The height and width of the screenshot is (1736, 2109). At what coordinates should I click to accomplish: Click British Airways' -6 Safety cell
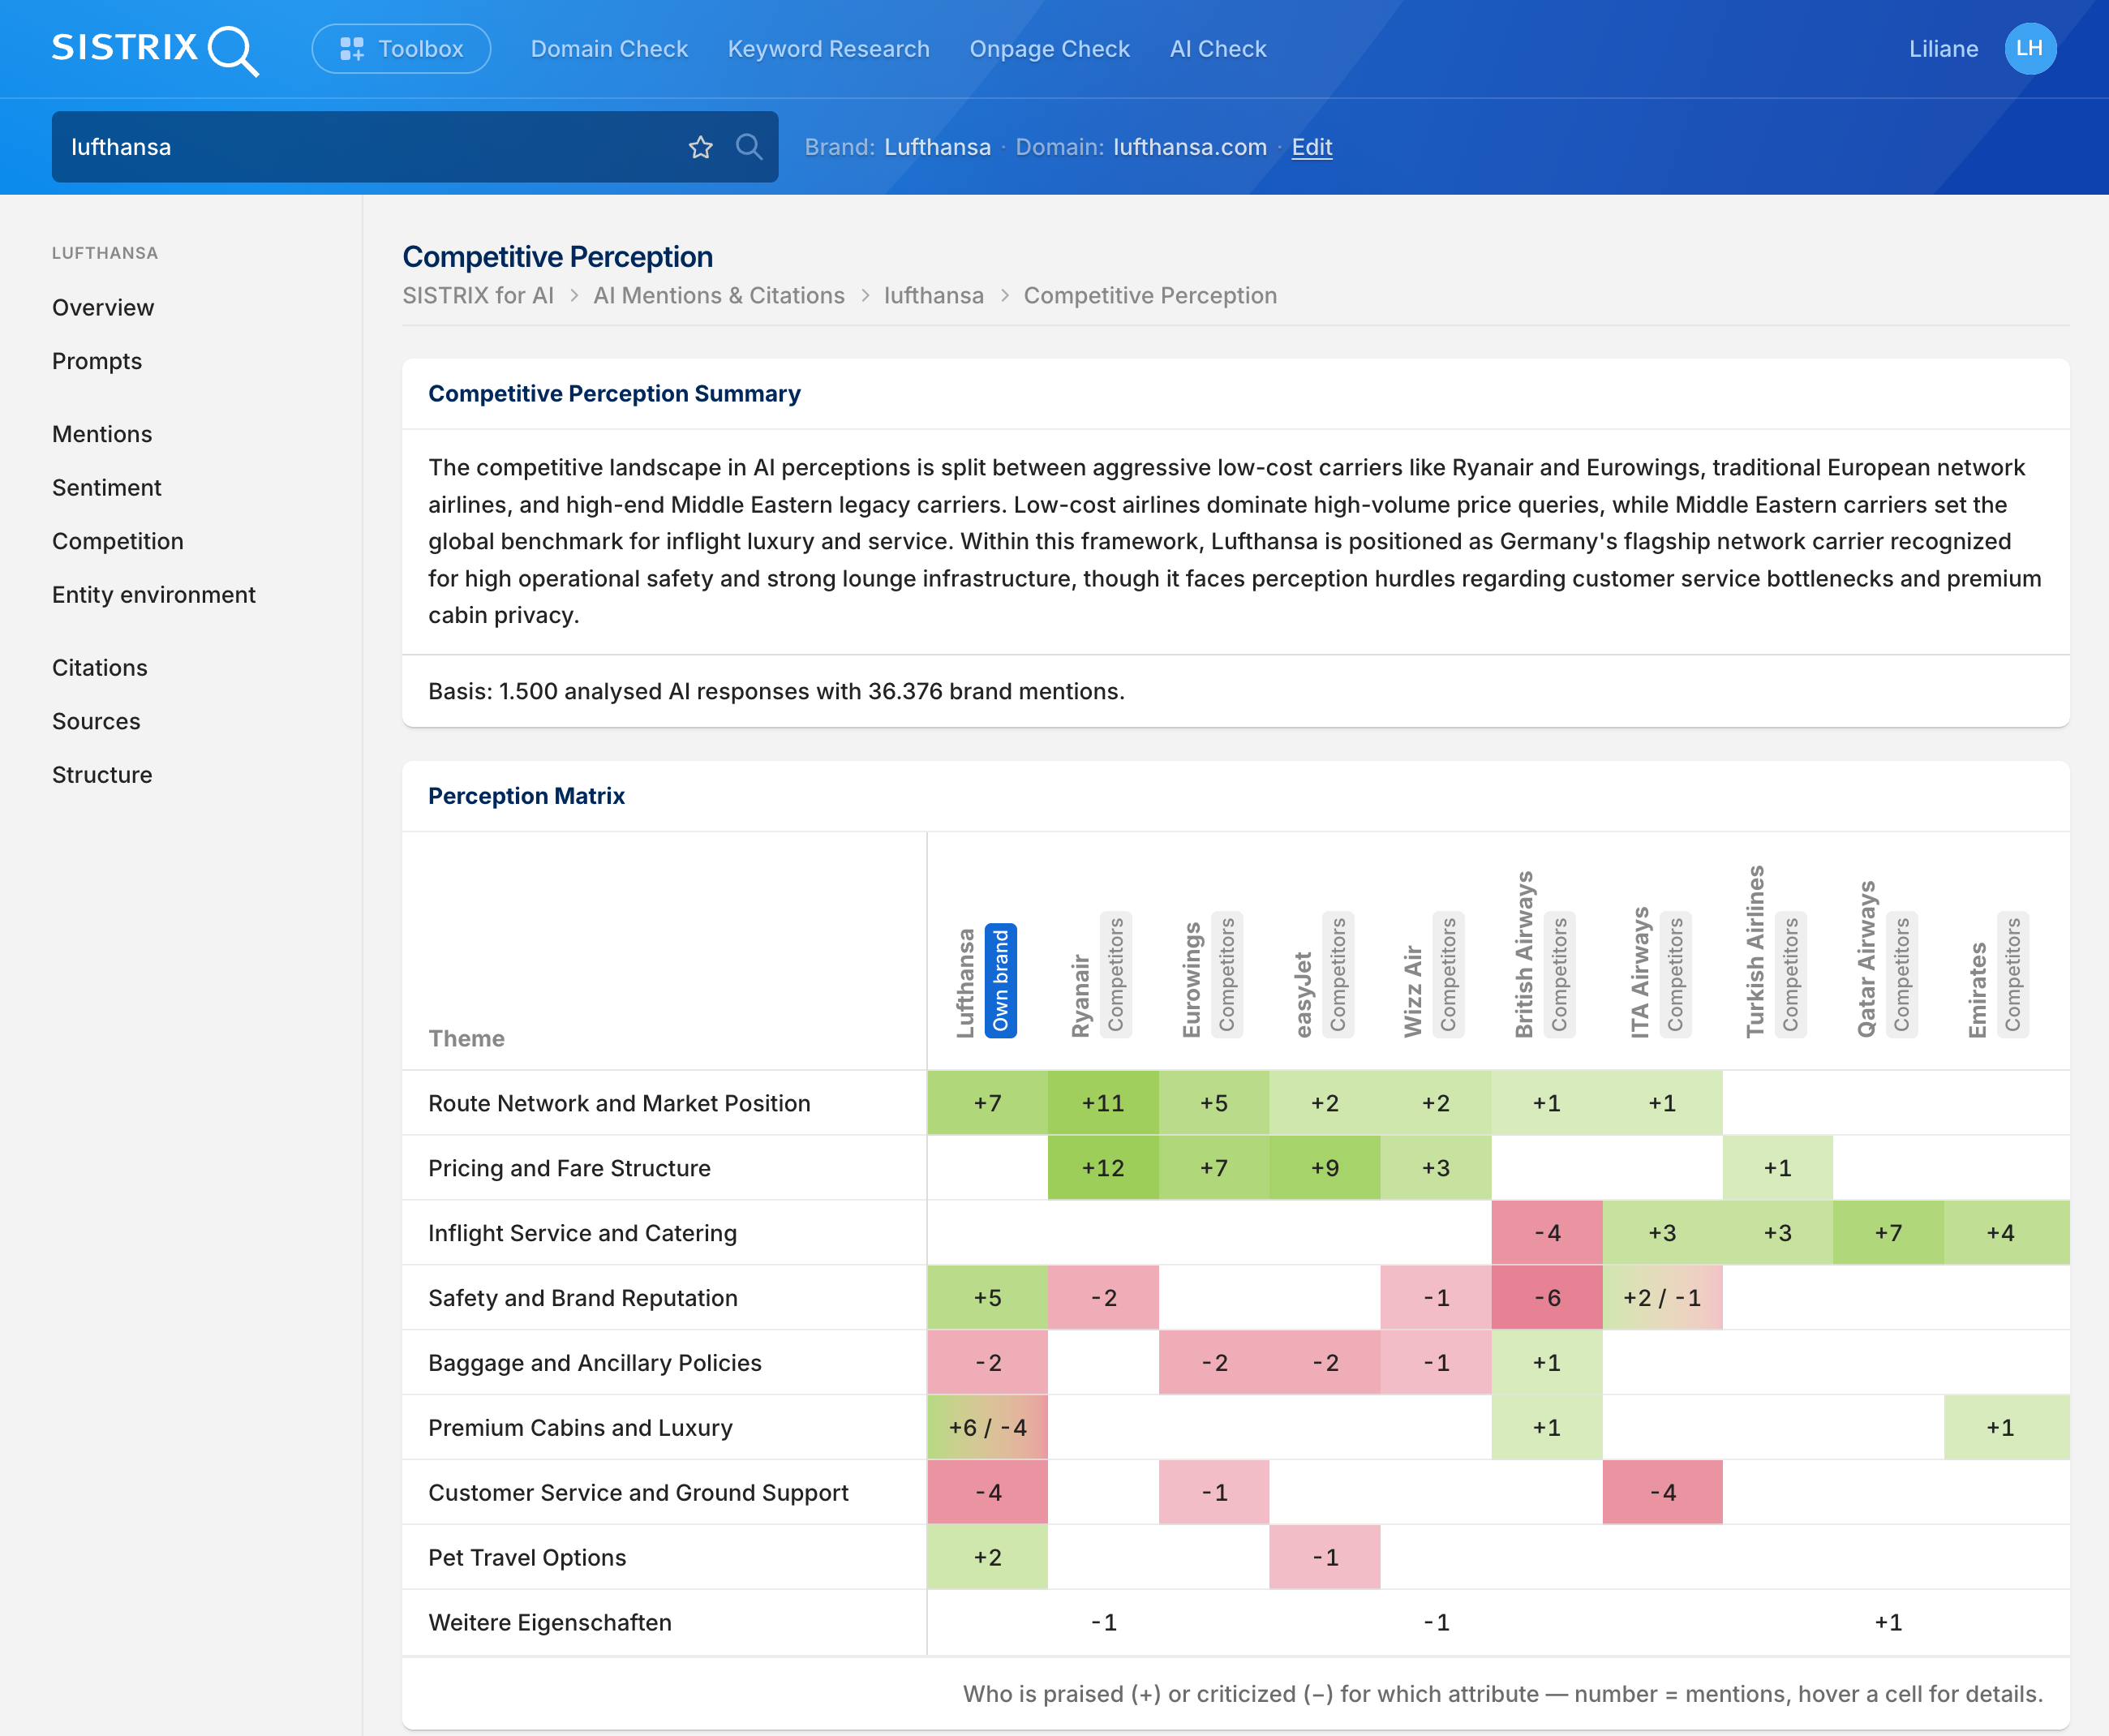(1547, 1298)
